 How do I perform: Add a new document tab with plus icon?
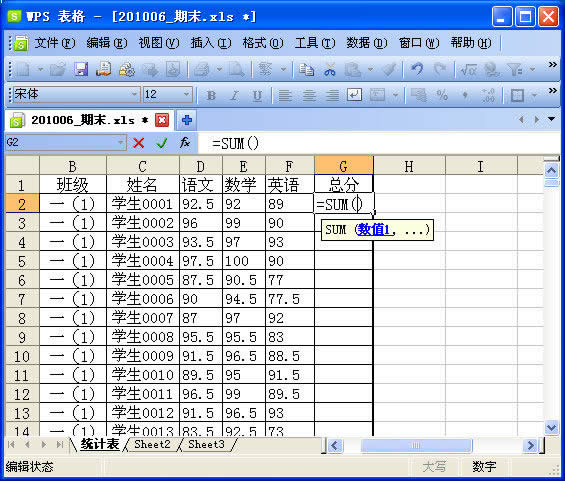click(x=187, y=120)
